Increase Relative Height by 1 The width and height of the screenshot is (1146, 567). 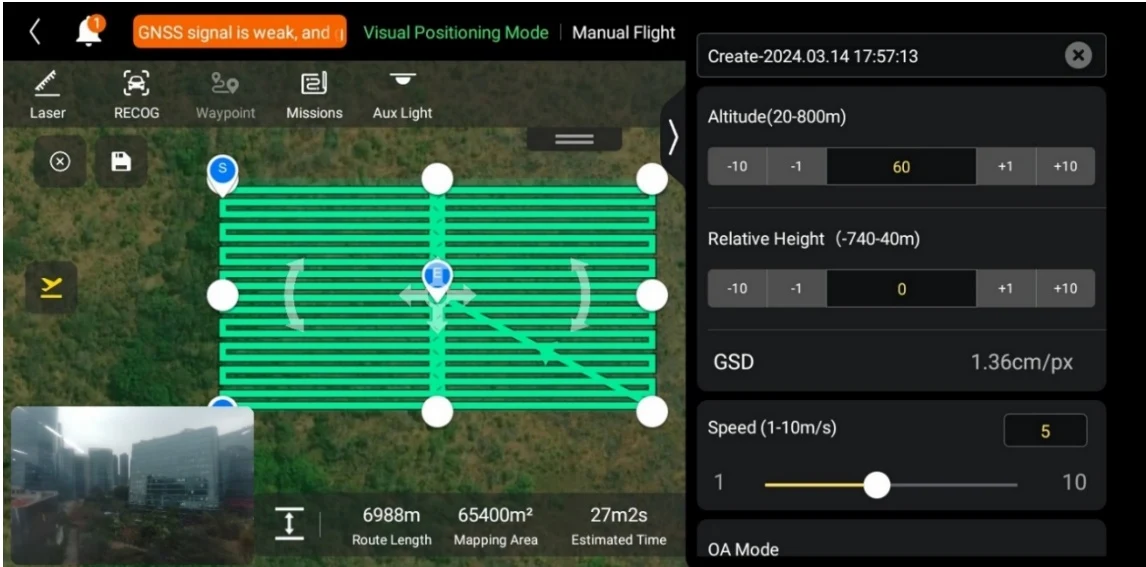pos(1006,289)
